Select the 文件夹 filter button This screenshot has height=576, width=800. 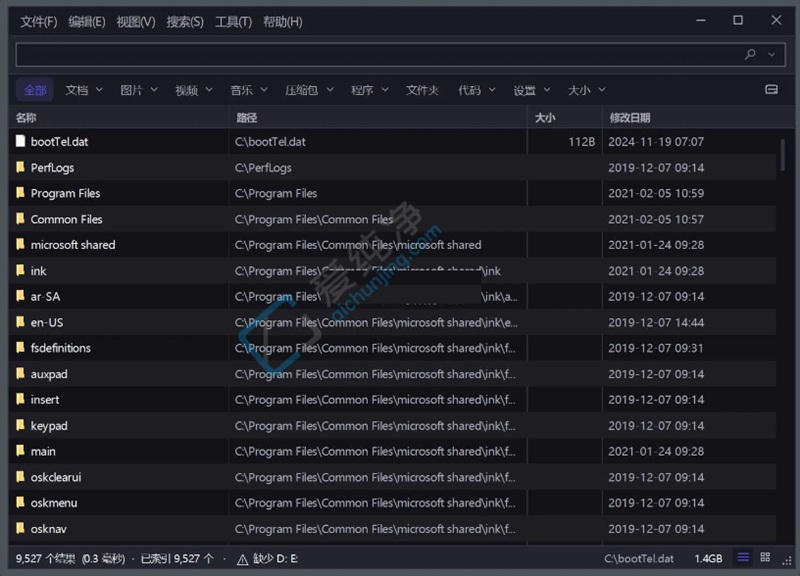pyautogui.click(x=422, y=90)
